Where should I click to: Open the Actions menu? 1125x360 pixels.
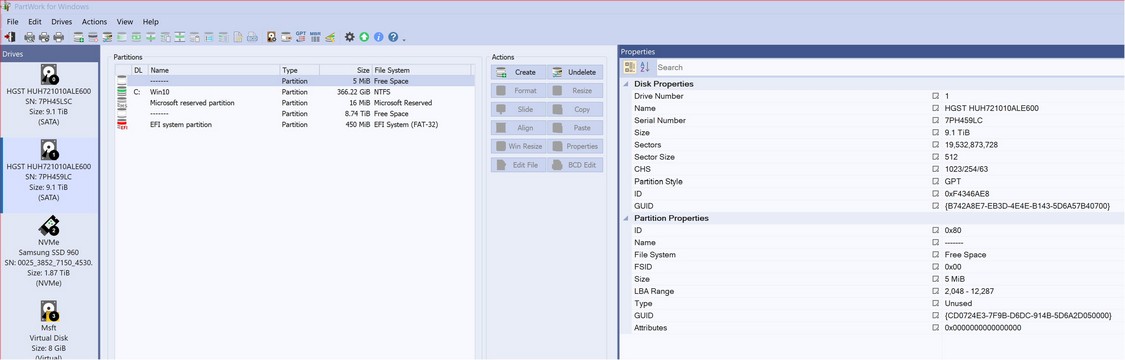94,22
